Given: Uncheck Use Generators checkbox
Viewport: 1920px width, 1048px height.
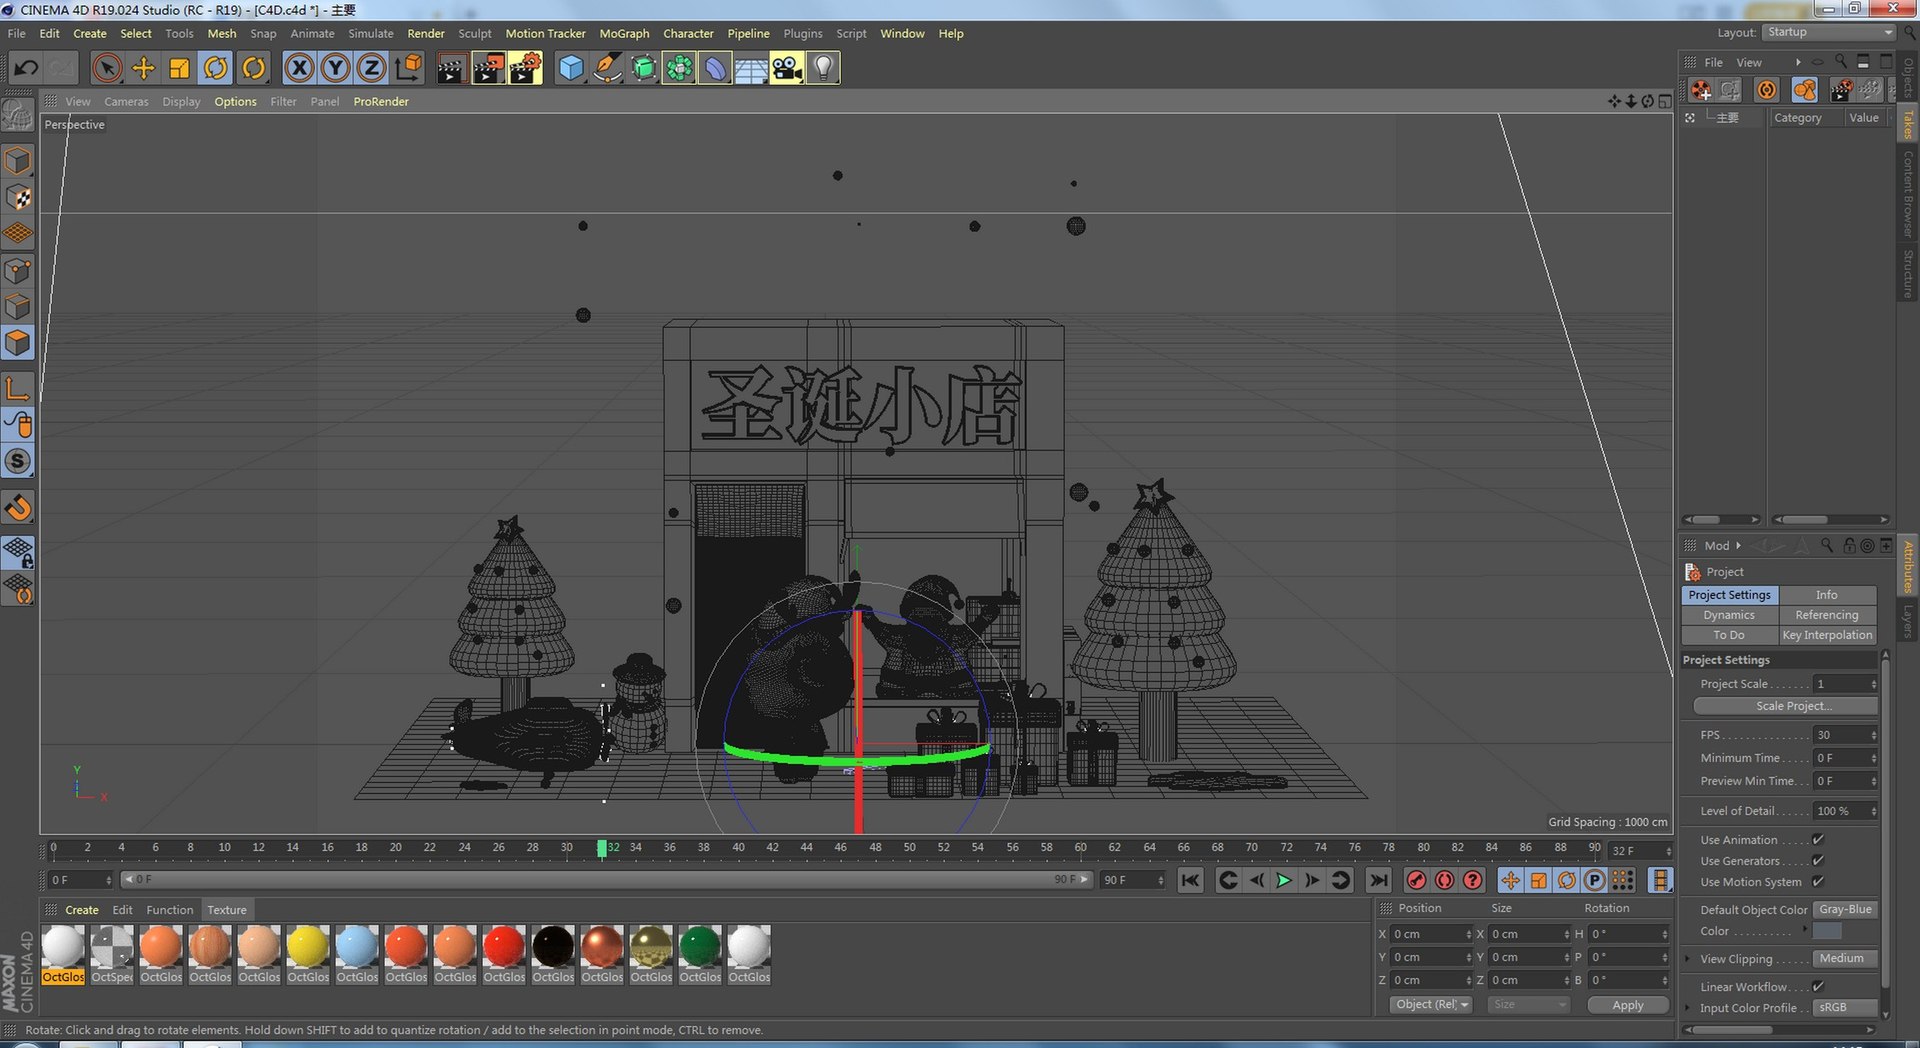Looking at the screenshot, I should (x=1818, y=861).
